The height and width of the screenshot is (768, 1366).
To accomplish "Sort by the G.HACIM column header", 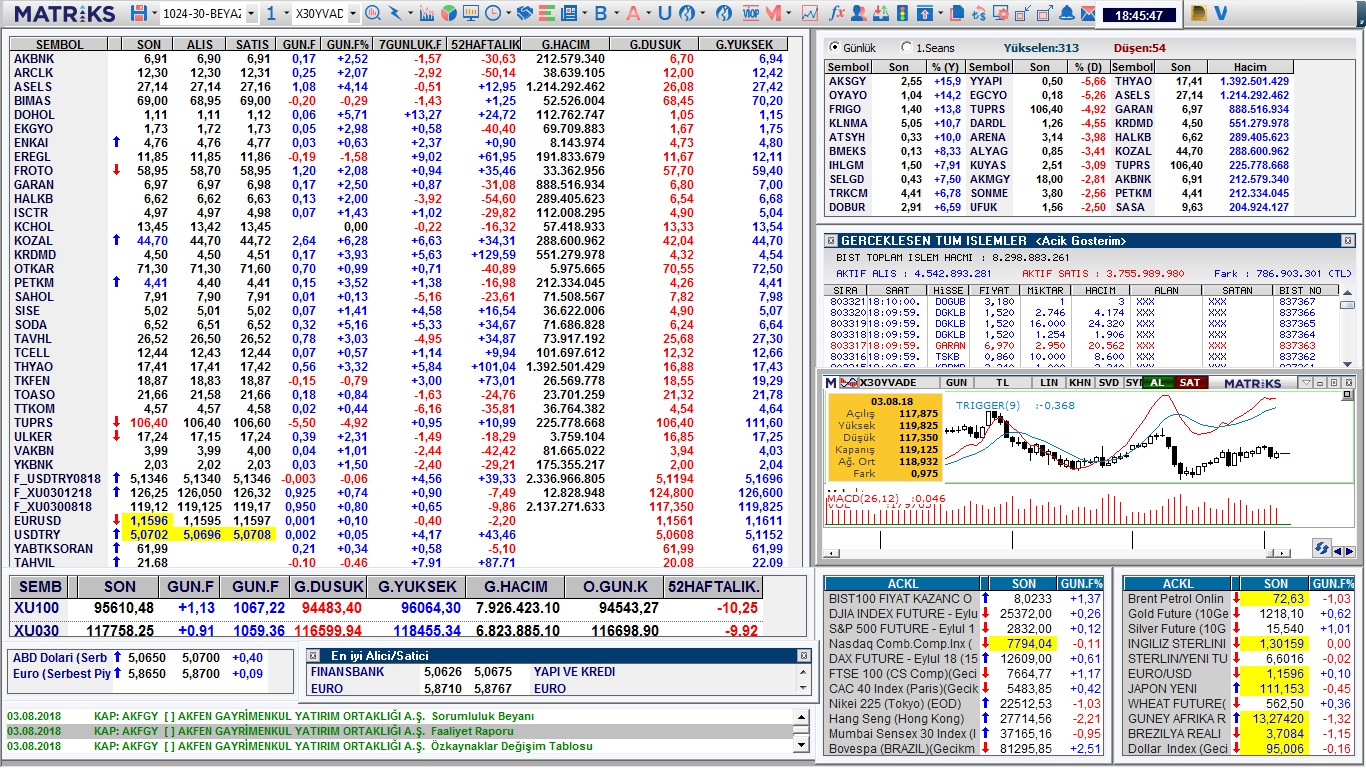I will point(566,45).
